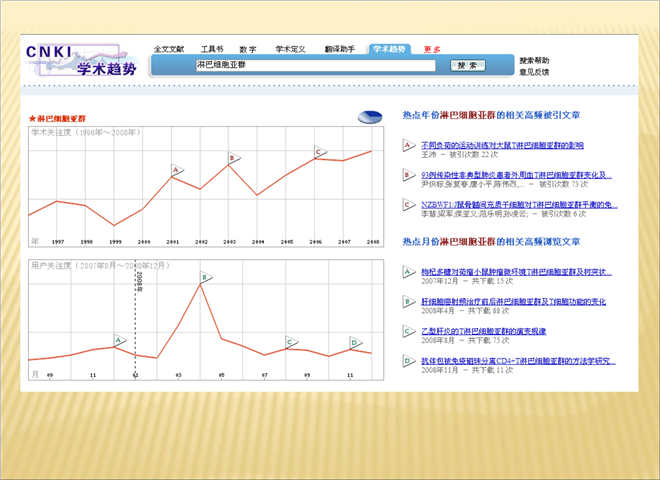Image resolution: width=660 pixels, height=480 pixels.
Task: Click red flag marker C on yearly chart
Action: click(x=319, y=153)
